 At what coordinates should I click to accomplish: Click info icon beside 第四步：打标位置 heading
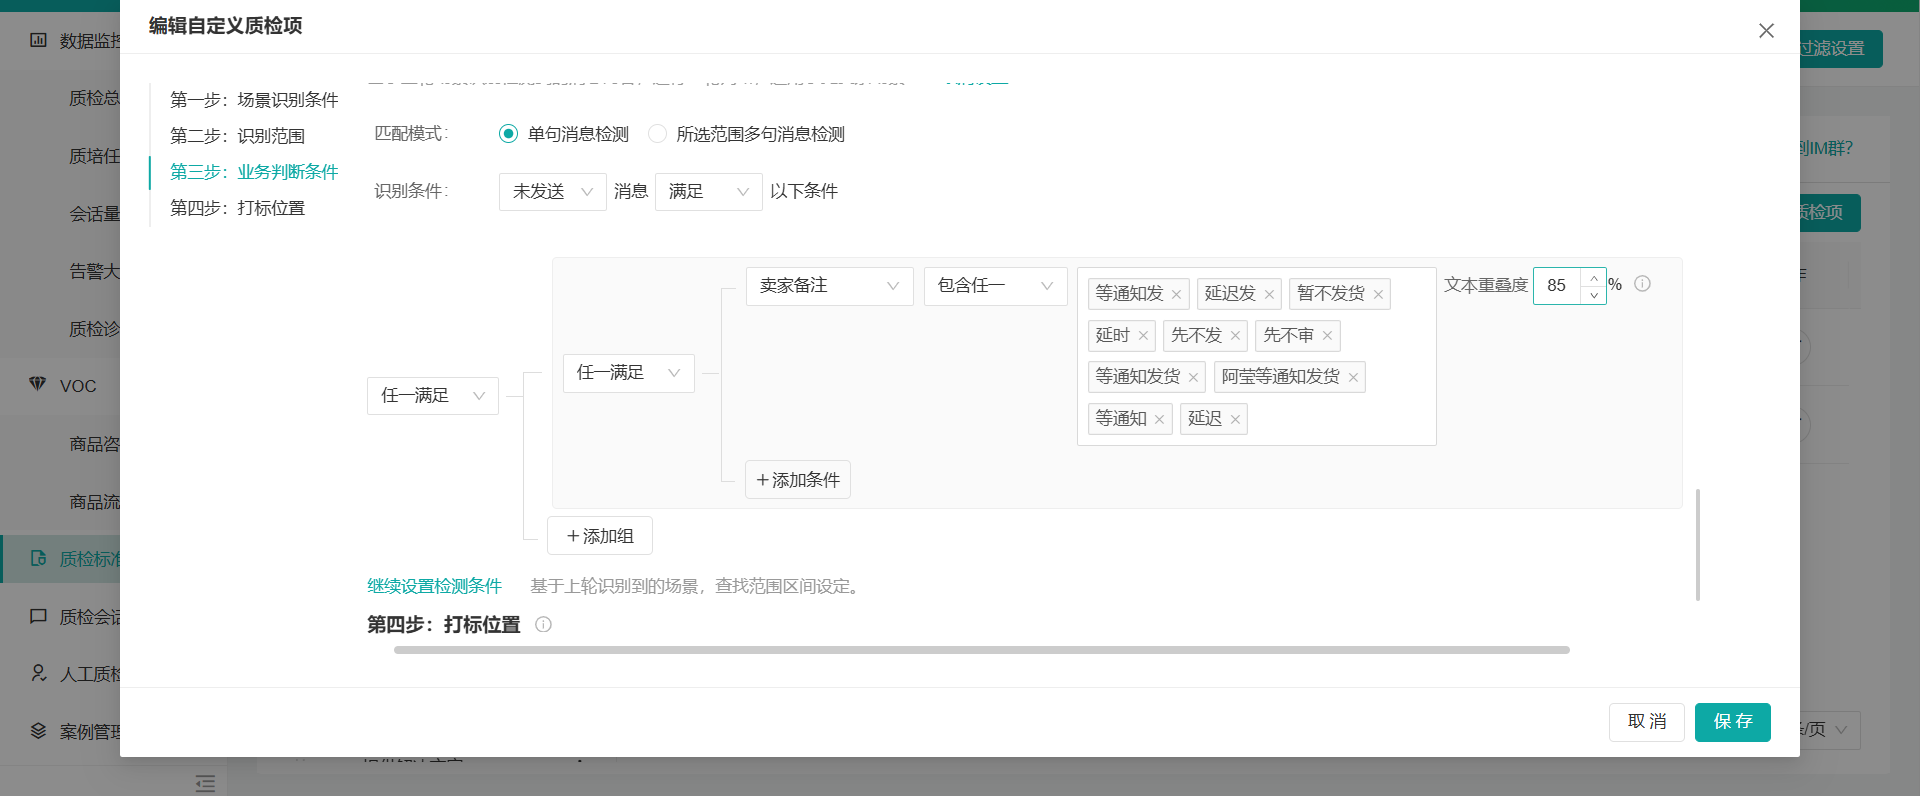point(543,625)
